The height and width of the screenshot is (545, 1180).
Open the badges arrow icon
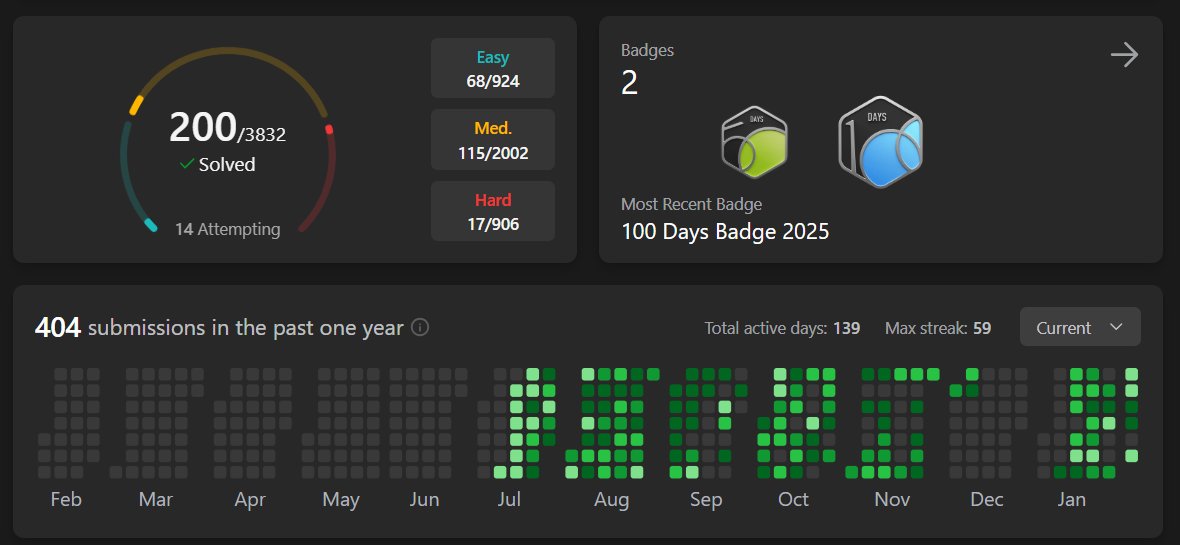(x=1124, y=55)
